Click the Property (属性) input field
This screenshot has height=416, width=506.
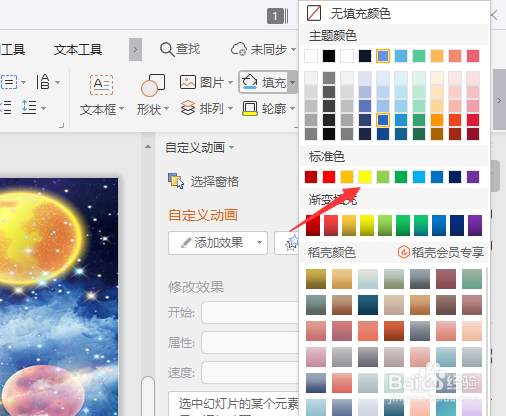[x=250, y=342]
